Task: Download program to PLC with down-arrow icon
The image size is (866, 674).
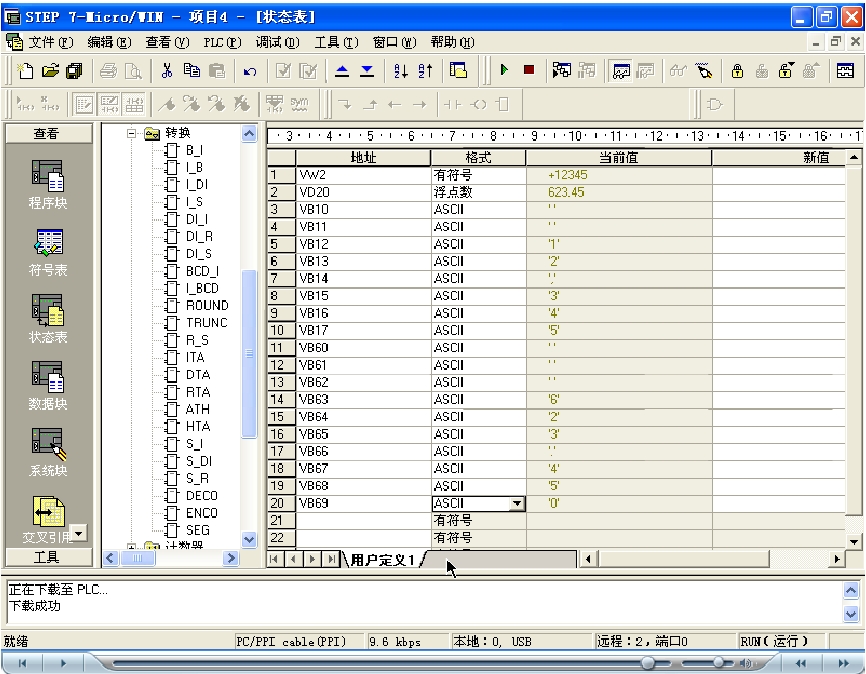Action: pos(367,71)
